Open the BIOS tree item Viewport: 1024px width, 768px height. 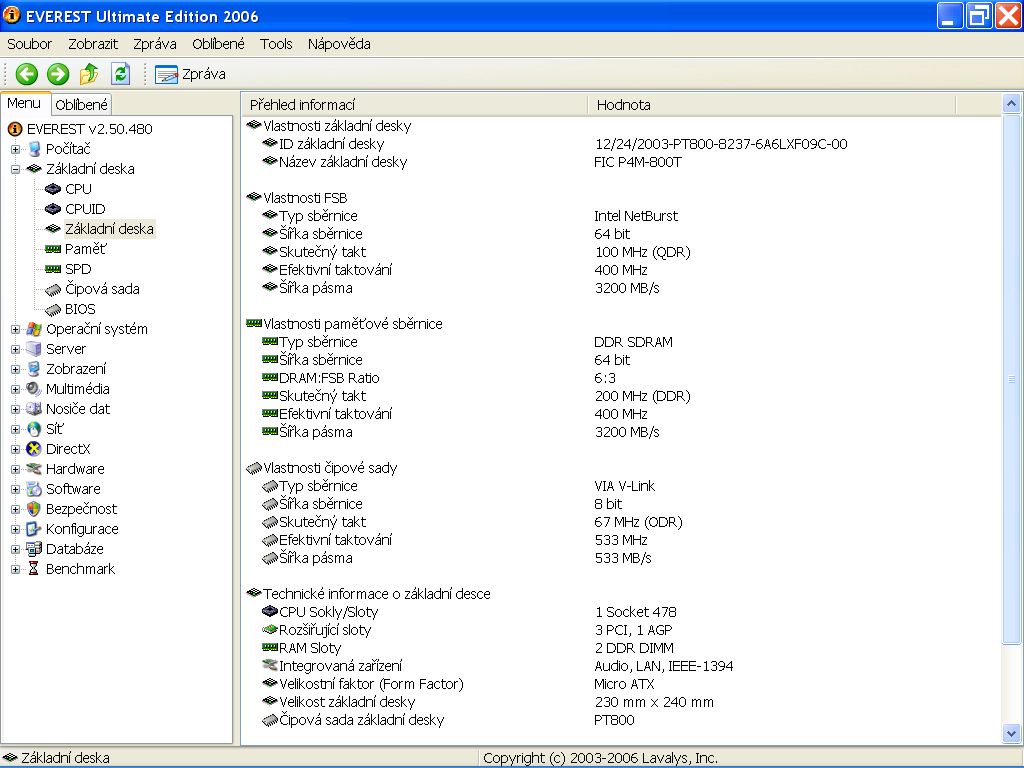click(80, 309)
